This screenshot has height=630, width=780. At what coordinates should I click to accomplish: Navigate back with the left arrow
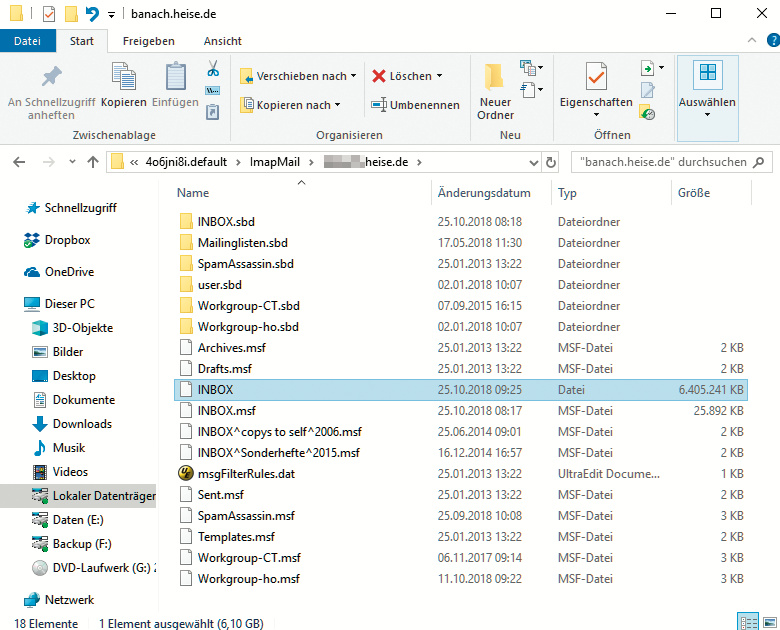pos(19,162)
